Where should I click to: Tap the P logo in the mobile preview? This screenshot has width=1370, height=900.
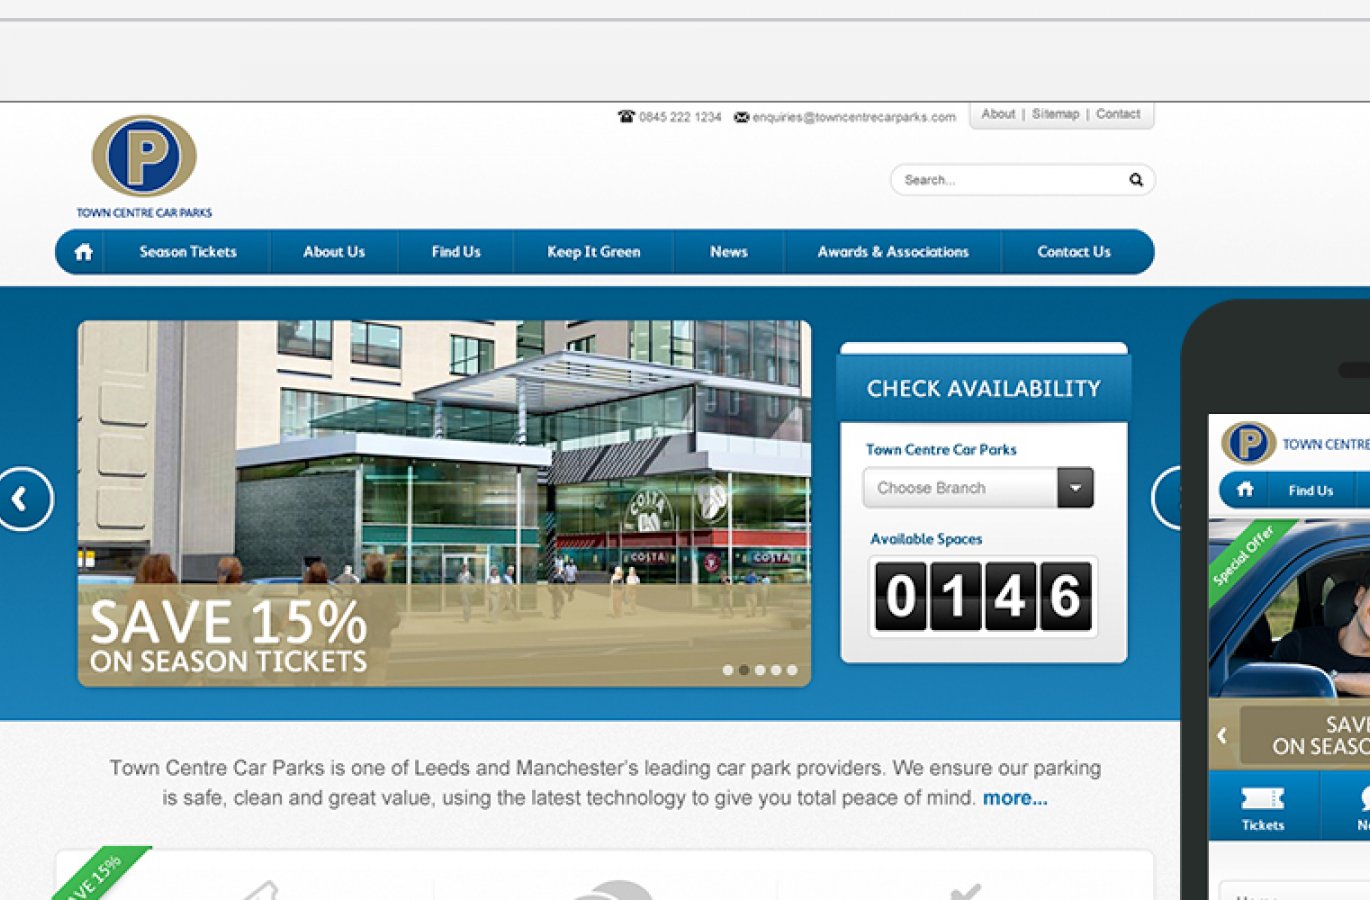(x=1248, y=443)
